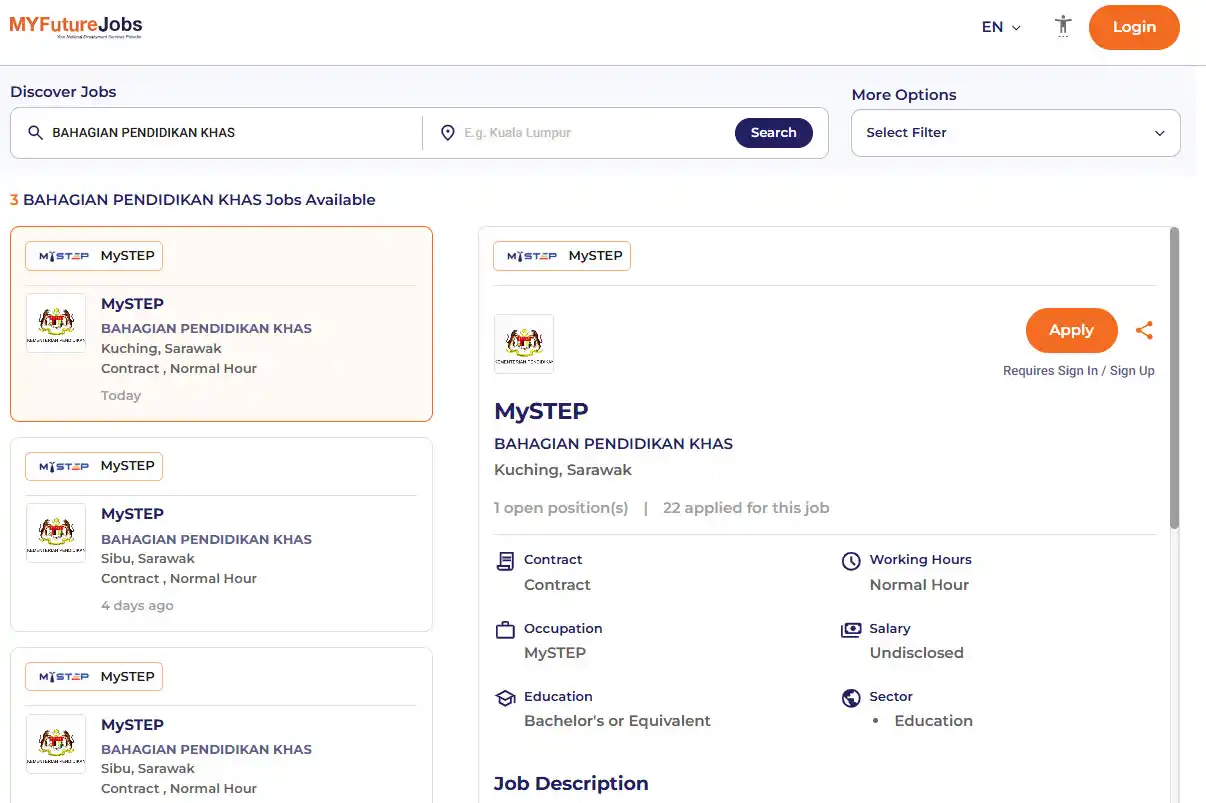Click 'BAHAGIAN PENDIDIKAN KHAS' employer name in detail panel

tap(613, 444)
